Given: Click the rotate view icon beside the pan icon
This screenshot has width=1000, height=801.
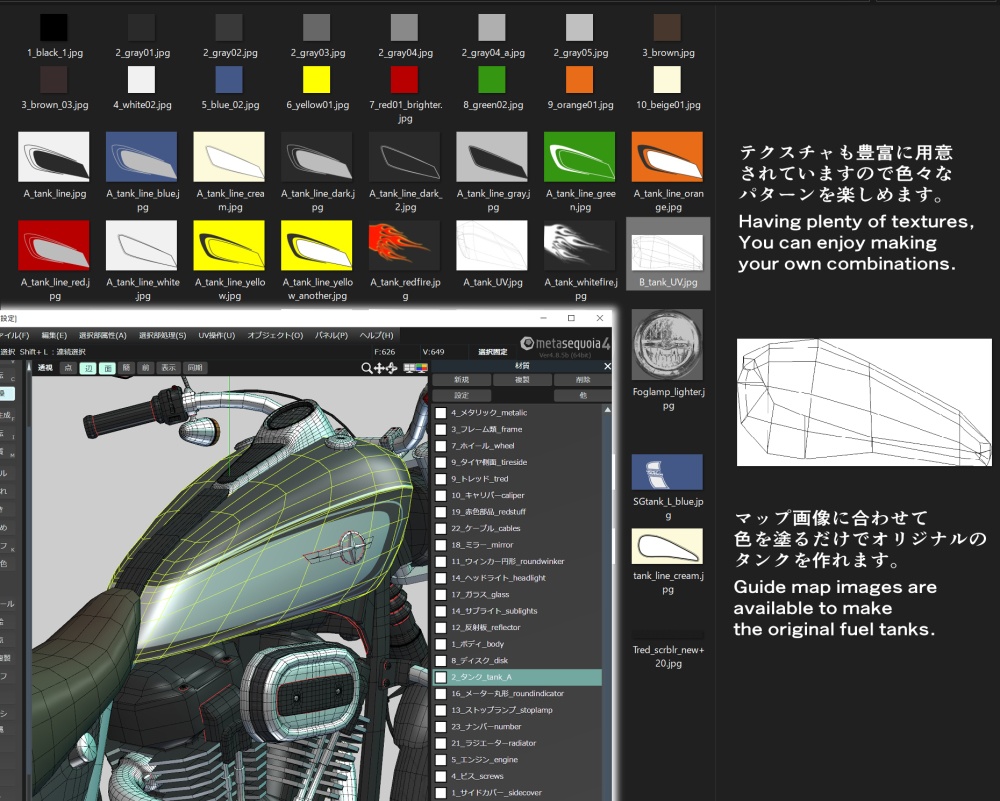Looking at the screenshot, I should pyautogui.click(x=390, y=368).
